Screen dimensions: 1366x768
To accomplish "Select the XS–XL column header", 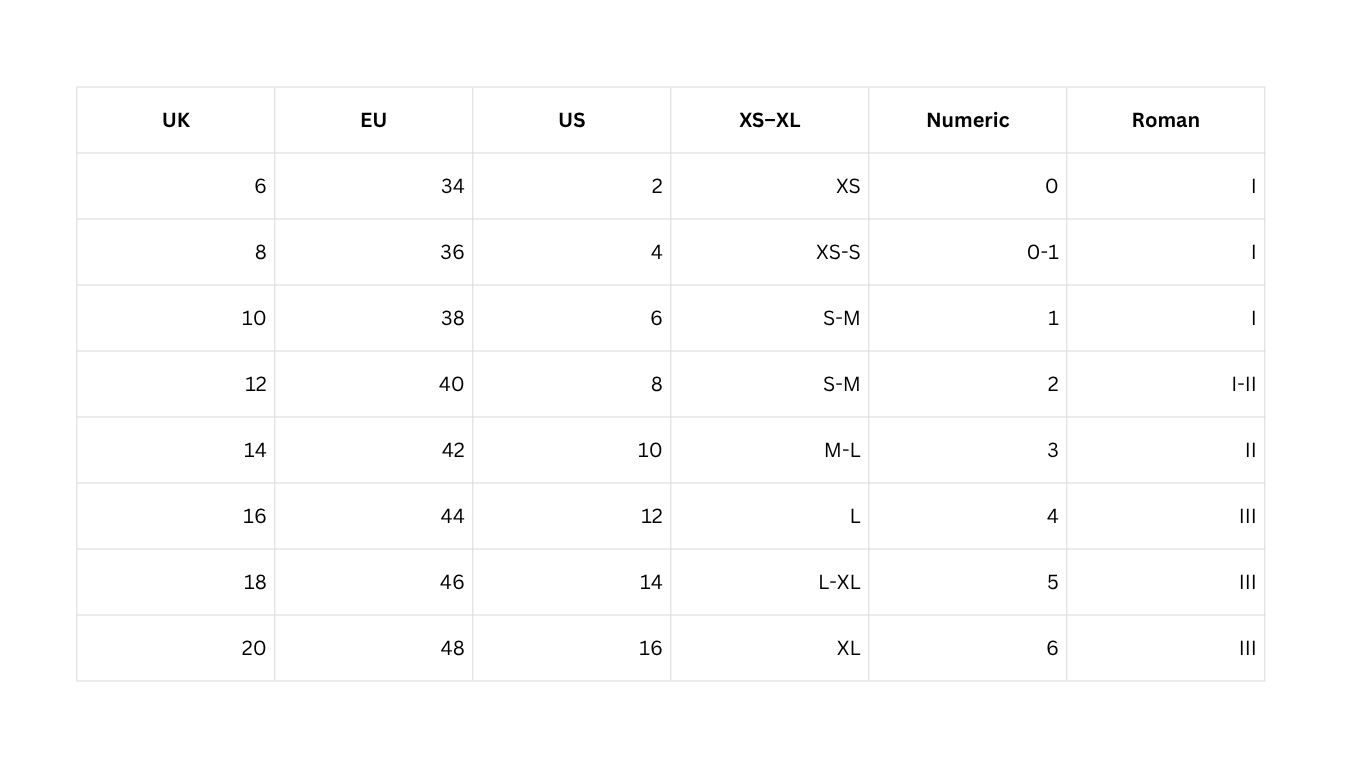I will tap(769, 120).
